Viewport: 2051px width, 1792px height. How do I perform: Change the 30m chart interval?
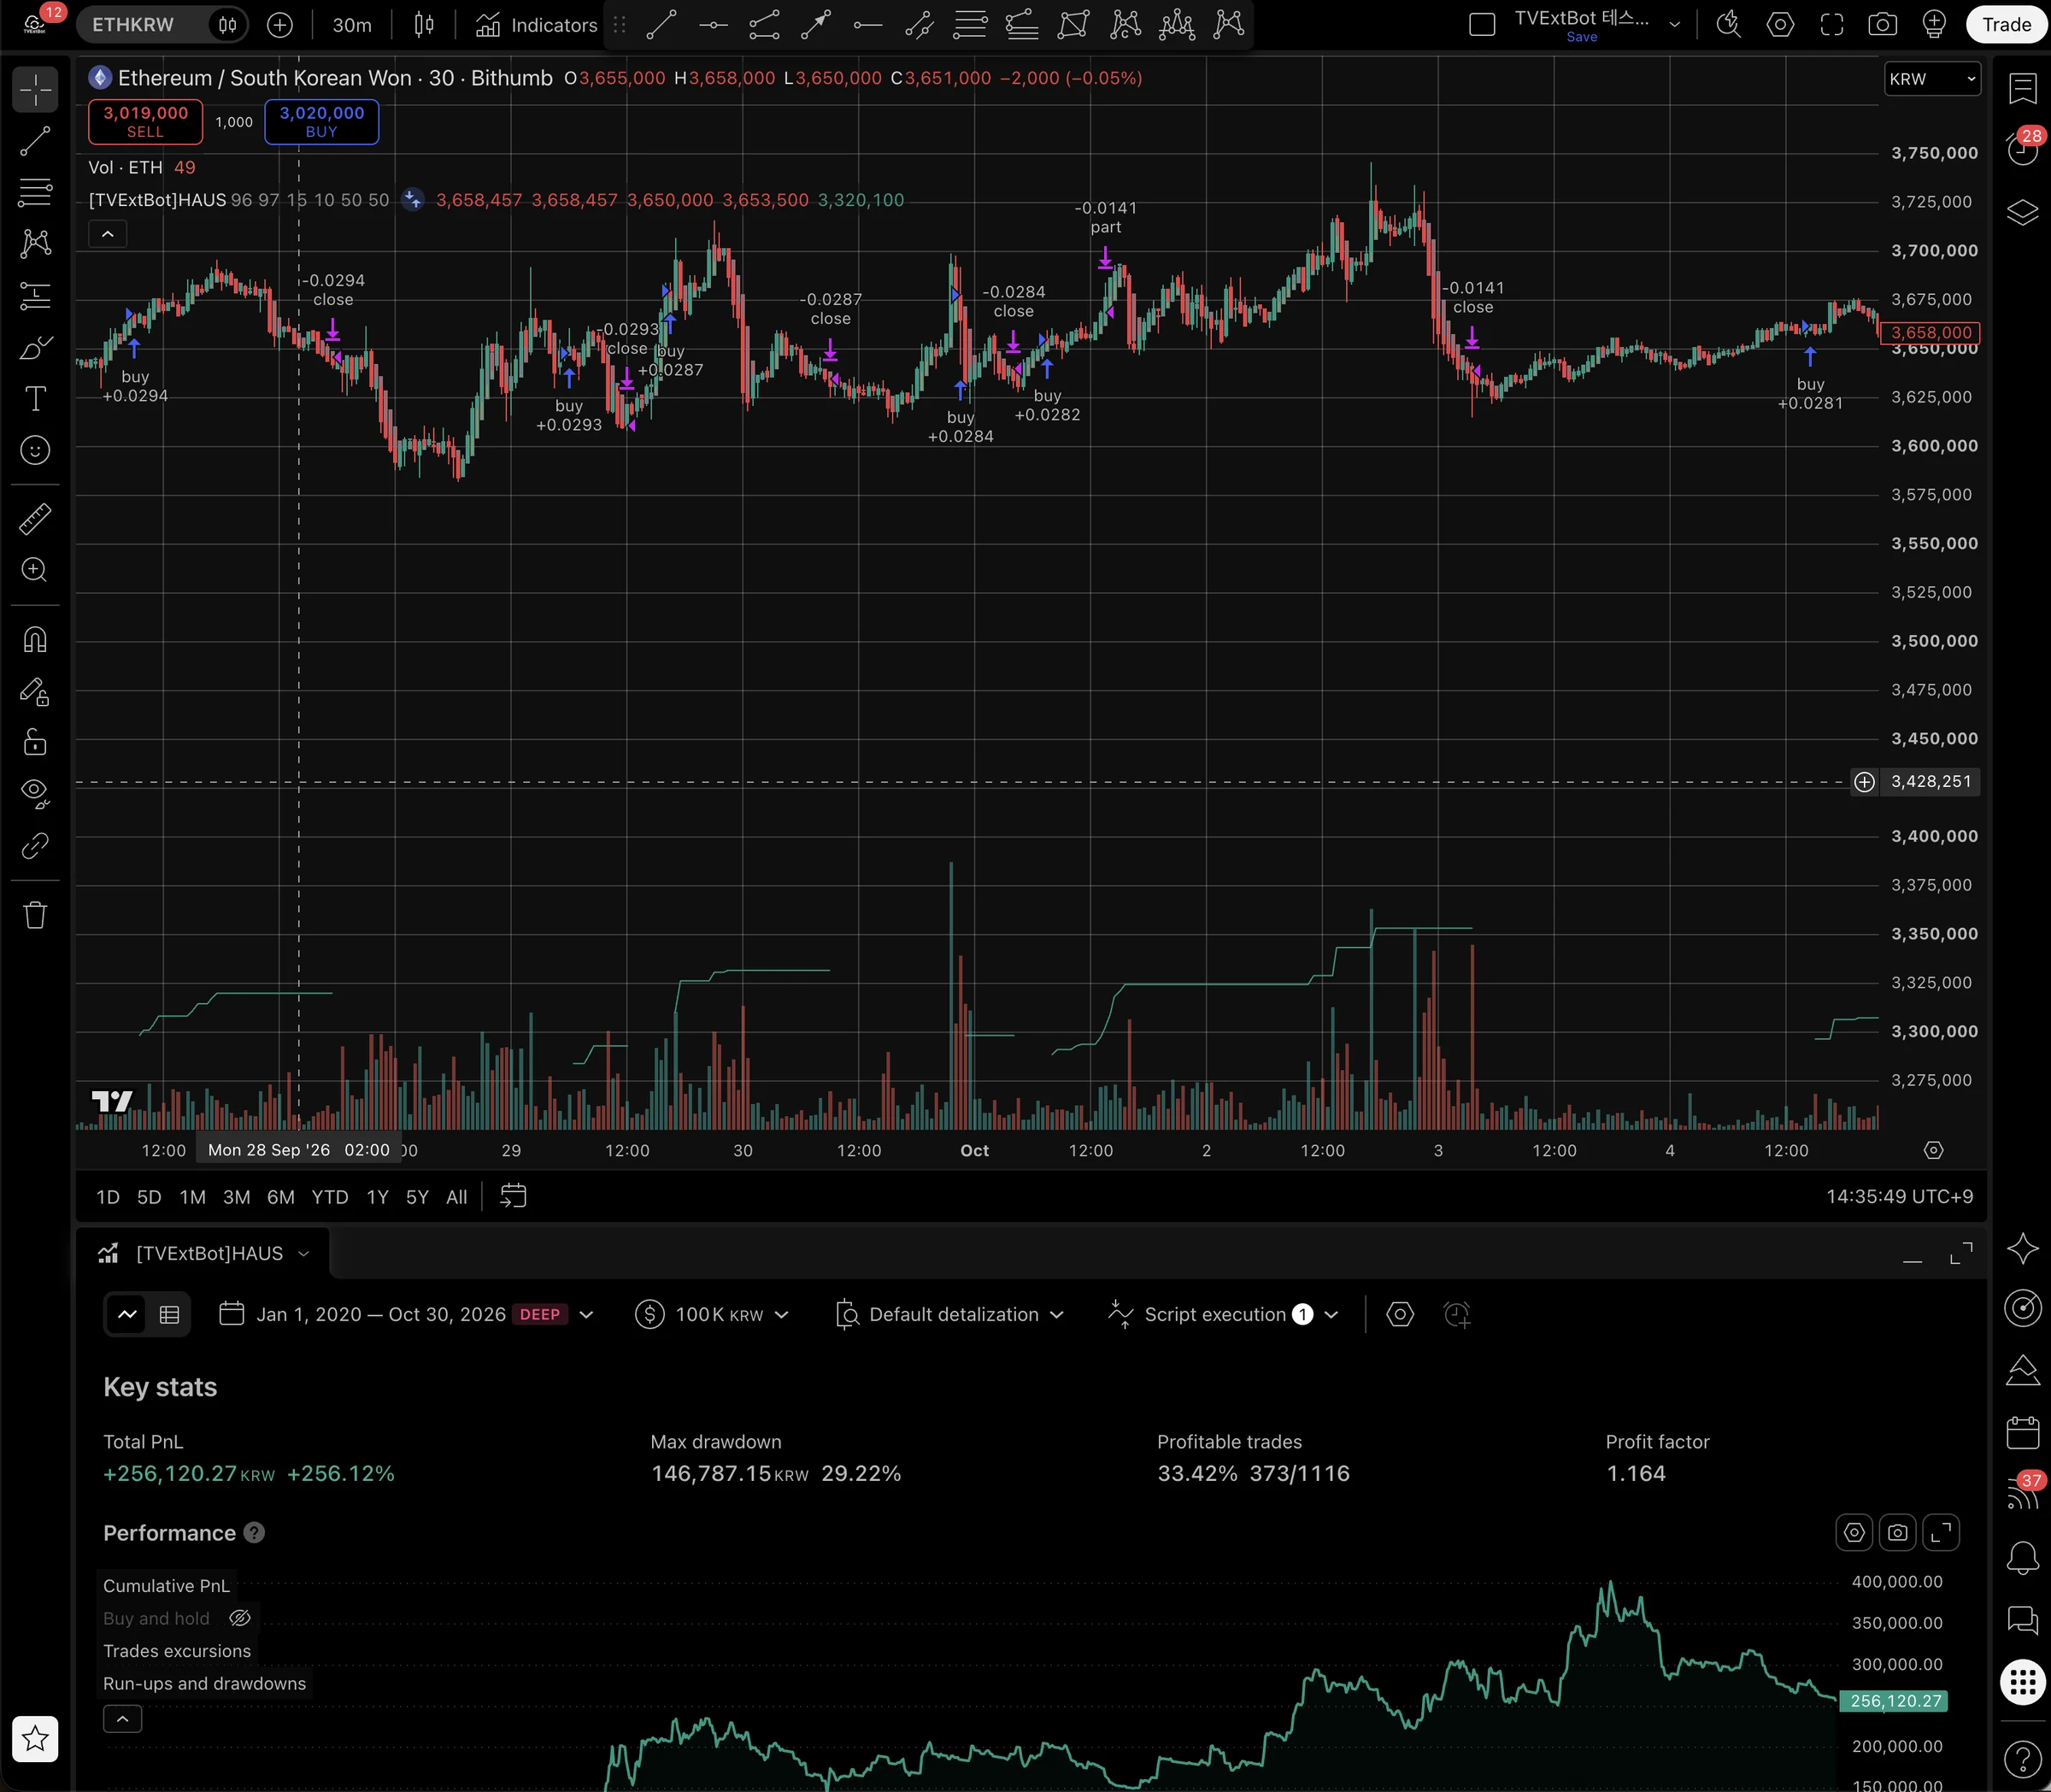click(x=351, y=25)
